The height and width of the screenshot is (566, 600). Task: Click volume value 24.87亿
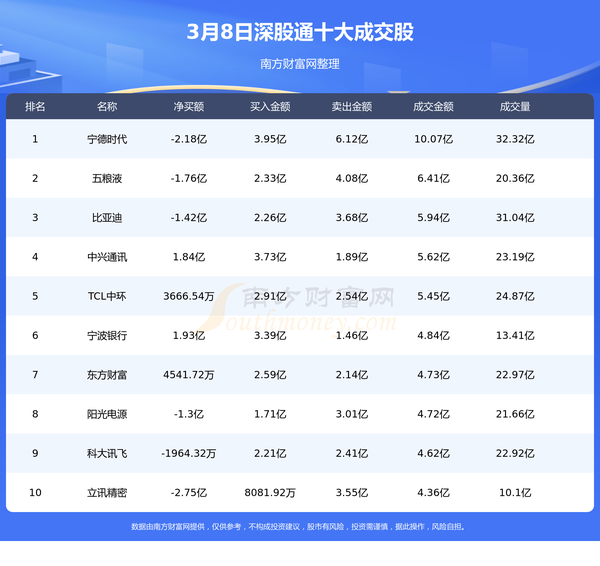coord(515,296)
